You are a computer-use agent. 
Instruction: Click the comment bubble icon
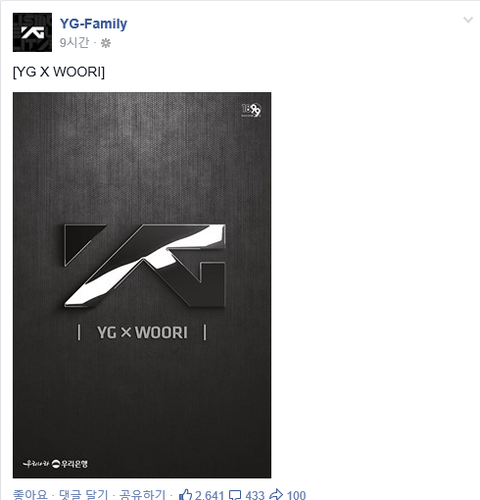[235, 495]
